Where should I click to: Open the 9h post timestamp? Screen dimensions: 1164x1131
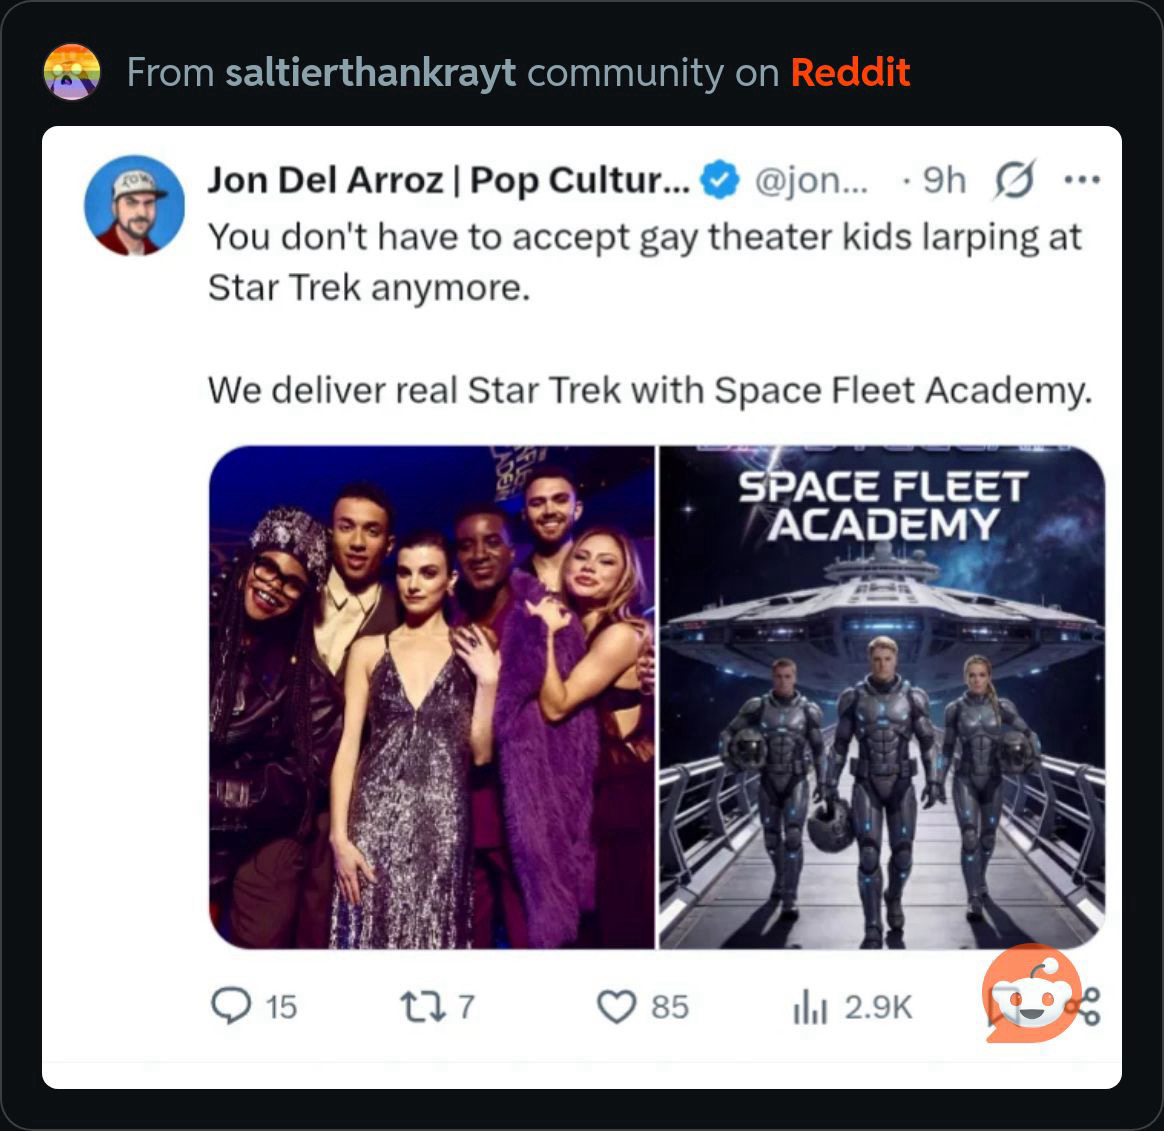coord(944,180)
